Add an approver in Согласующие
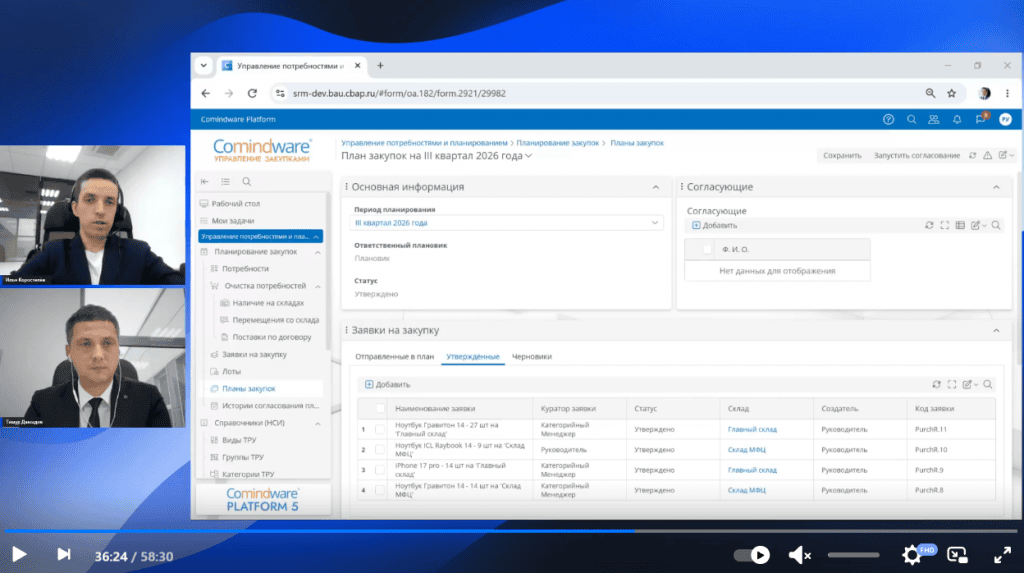 click(x=714, y=225)
